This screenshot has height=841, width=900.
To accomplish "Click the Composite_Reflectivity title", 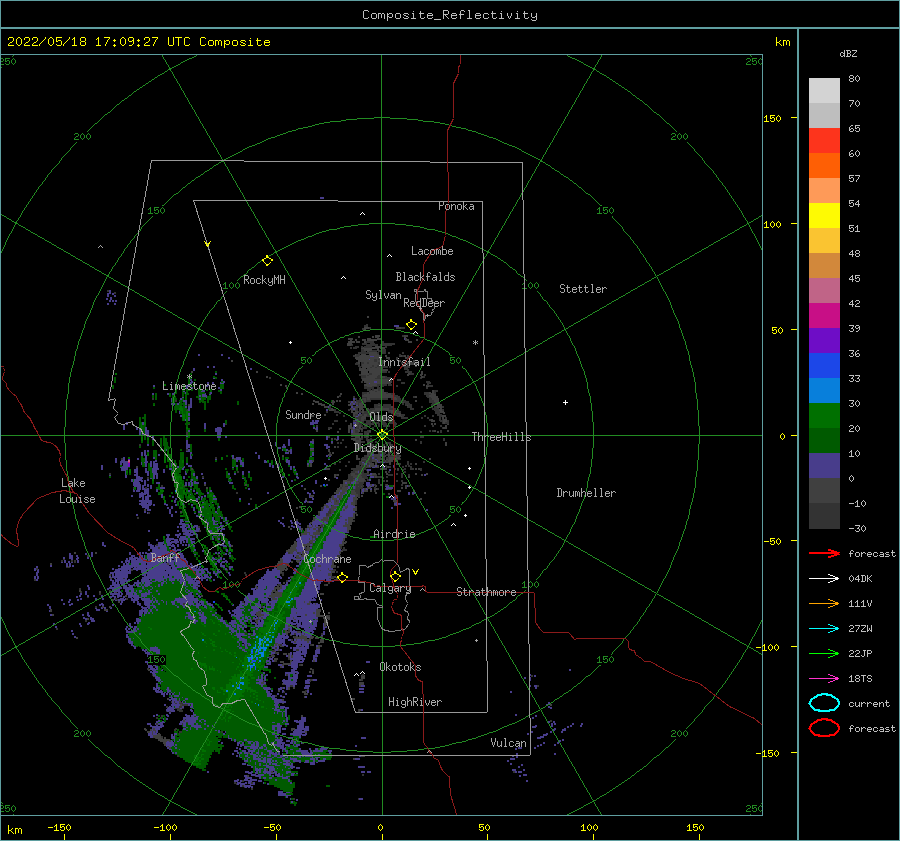I will [450, 15].
